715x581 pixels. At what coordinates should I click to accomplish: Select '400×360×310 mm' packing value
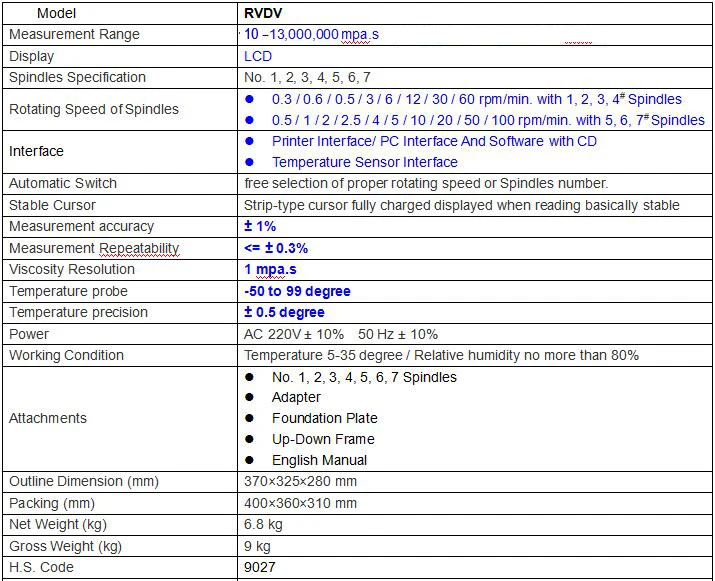tap(301, 503)
